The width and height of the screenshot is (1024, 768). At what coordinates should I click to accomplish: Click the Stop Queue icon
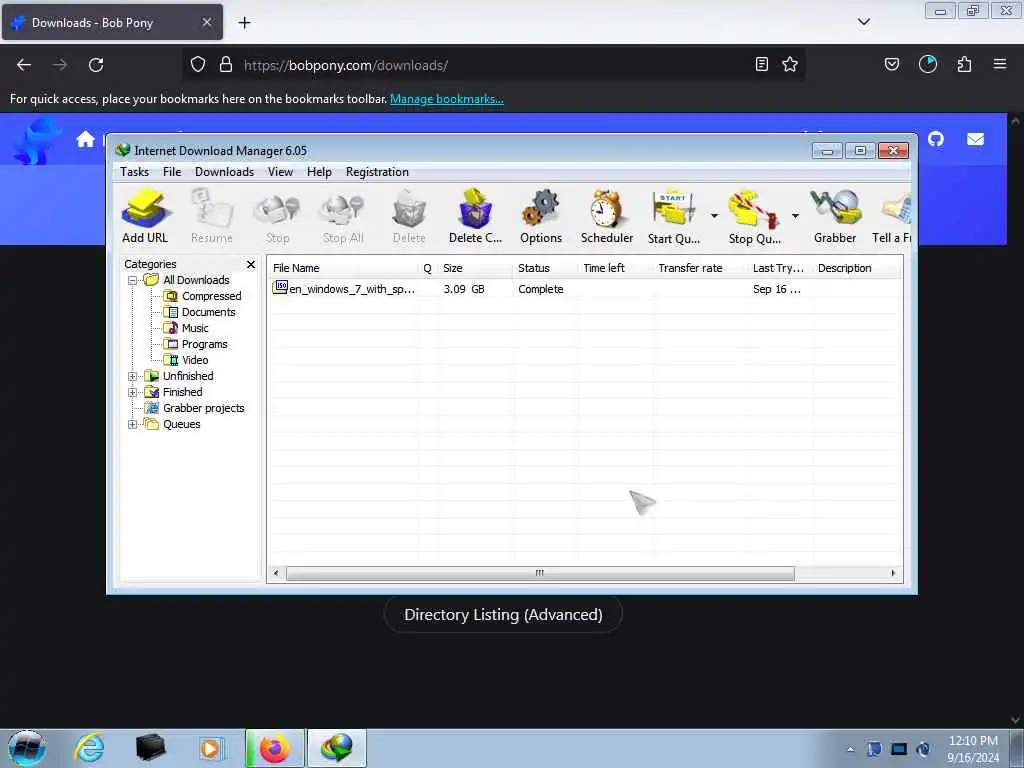pyautogui.click(x=754, y=216)
